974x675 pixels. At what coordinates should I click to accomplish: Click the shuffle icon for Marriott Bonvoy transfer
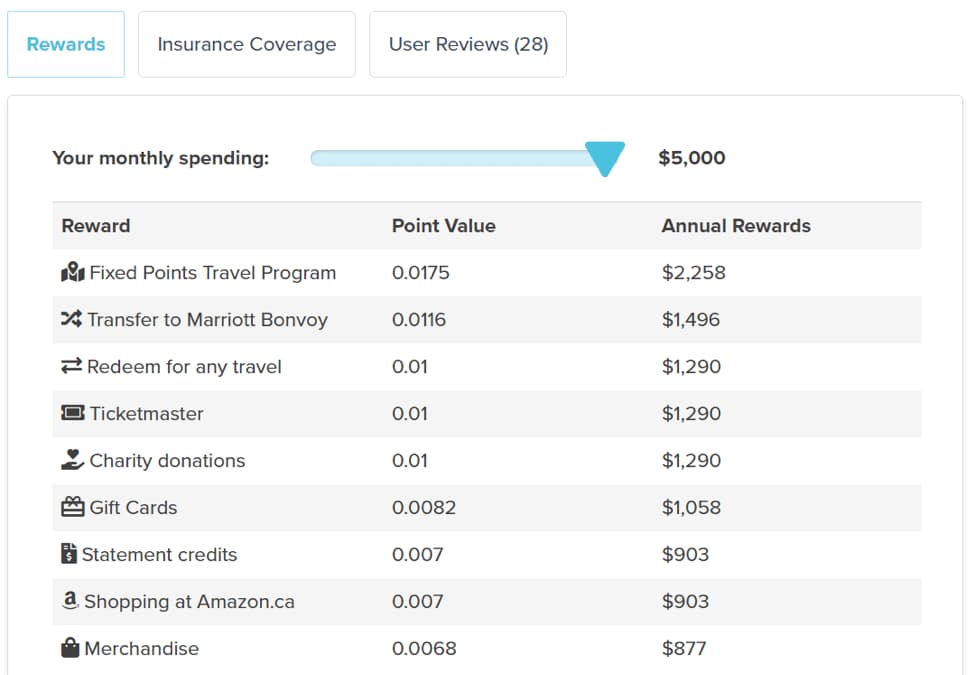(x=71, y=319)
